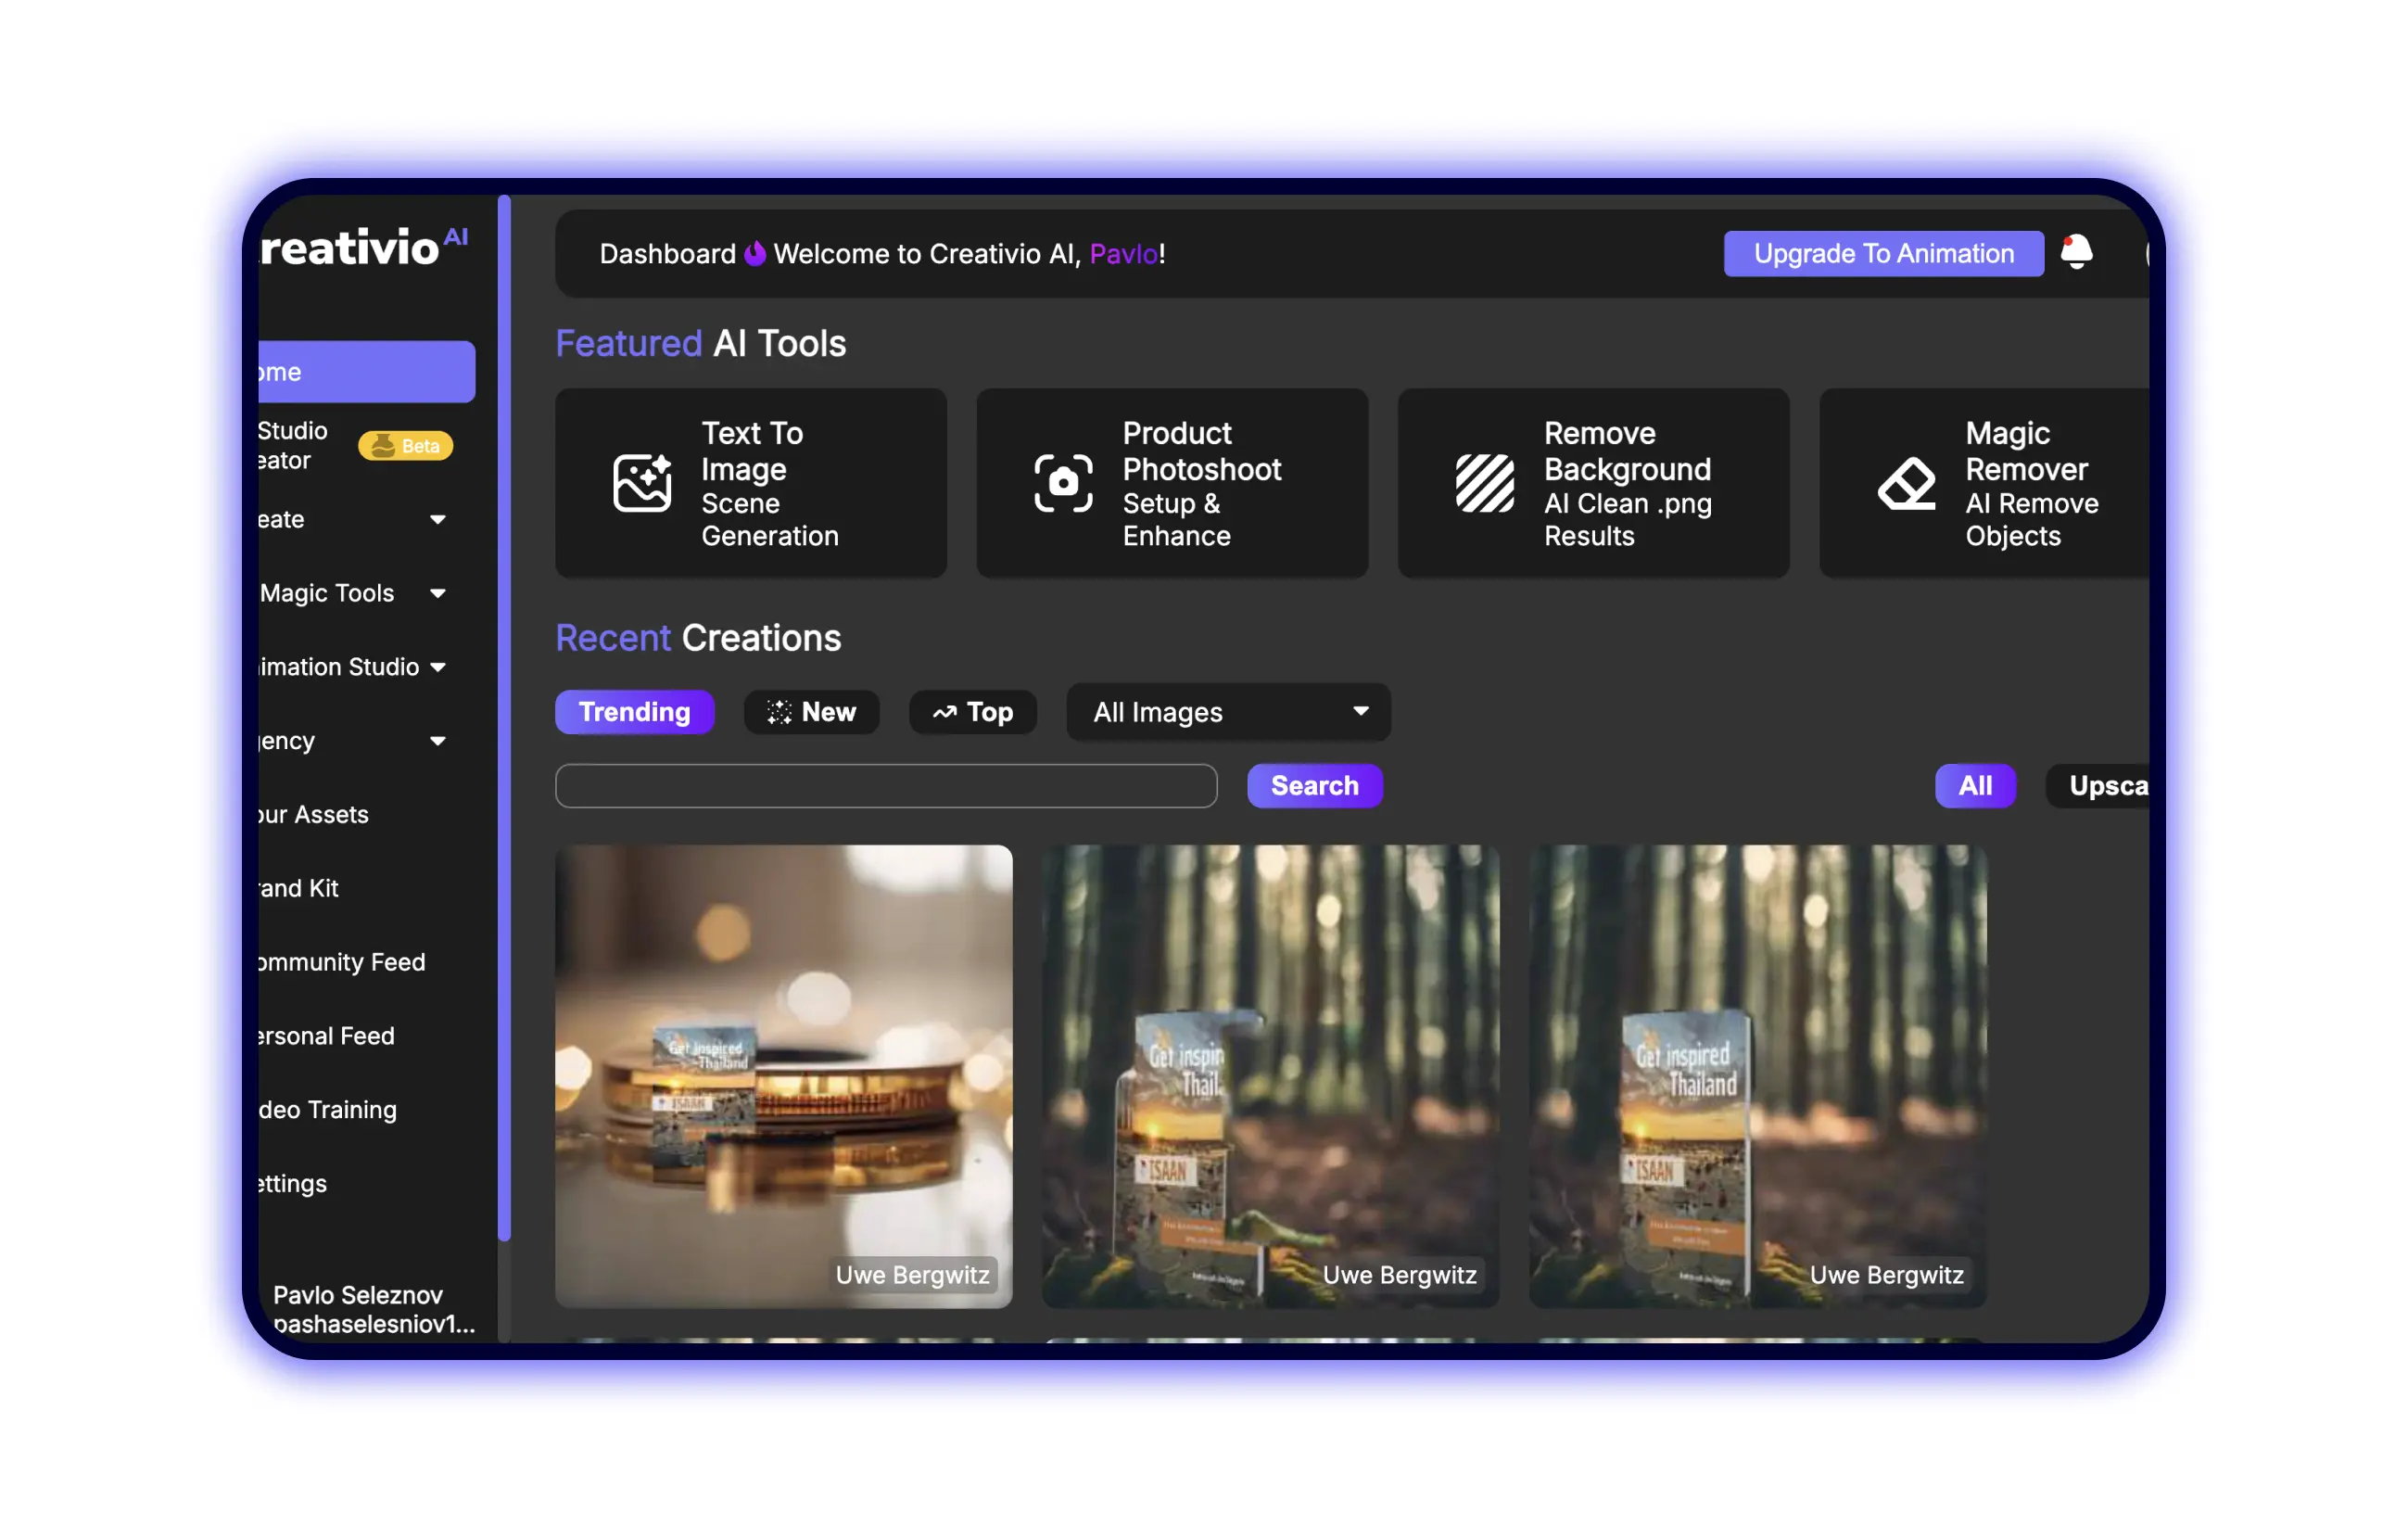Image resolution: width=2408 pixels, height=1538 pixels.
Task: Open the Product Photoshoot tool card
Action: (x=1172, y=483)
